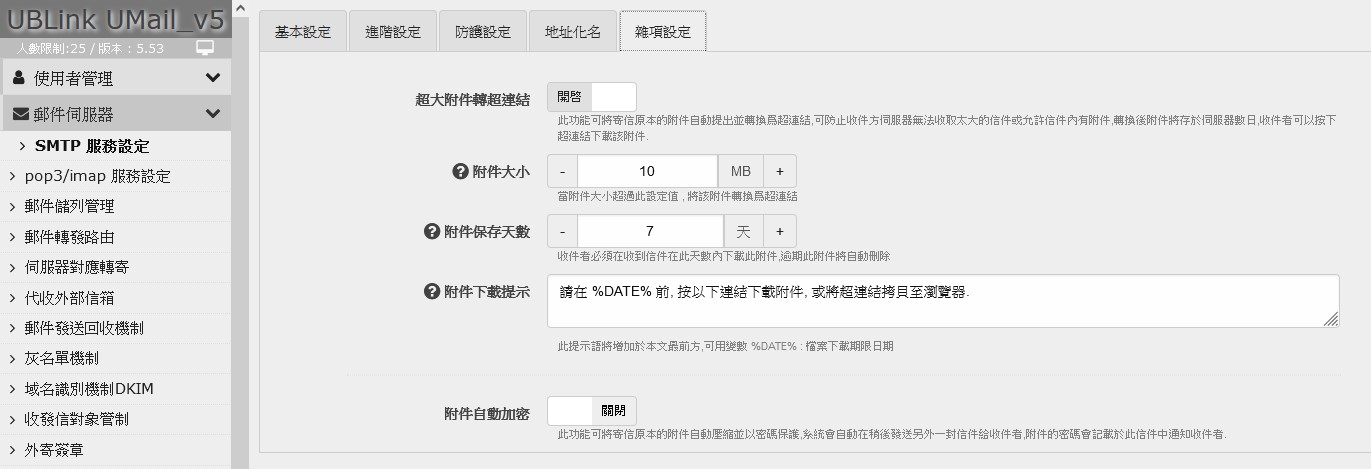This screenshot has width=1371, height=469.
Task: Toggle the 附件自動加密 switch
Action: coord(591,411)
